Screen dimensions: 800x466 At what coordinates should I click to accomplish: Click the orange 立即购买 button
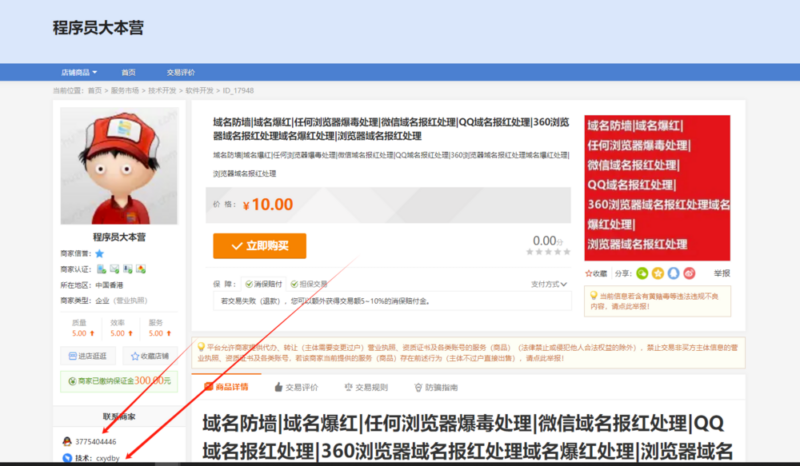click(x=260, y=246)
